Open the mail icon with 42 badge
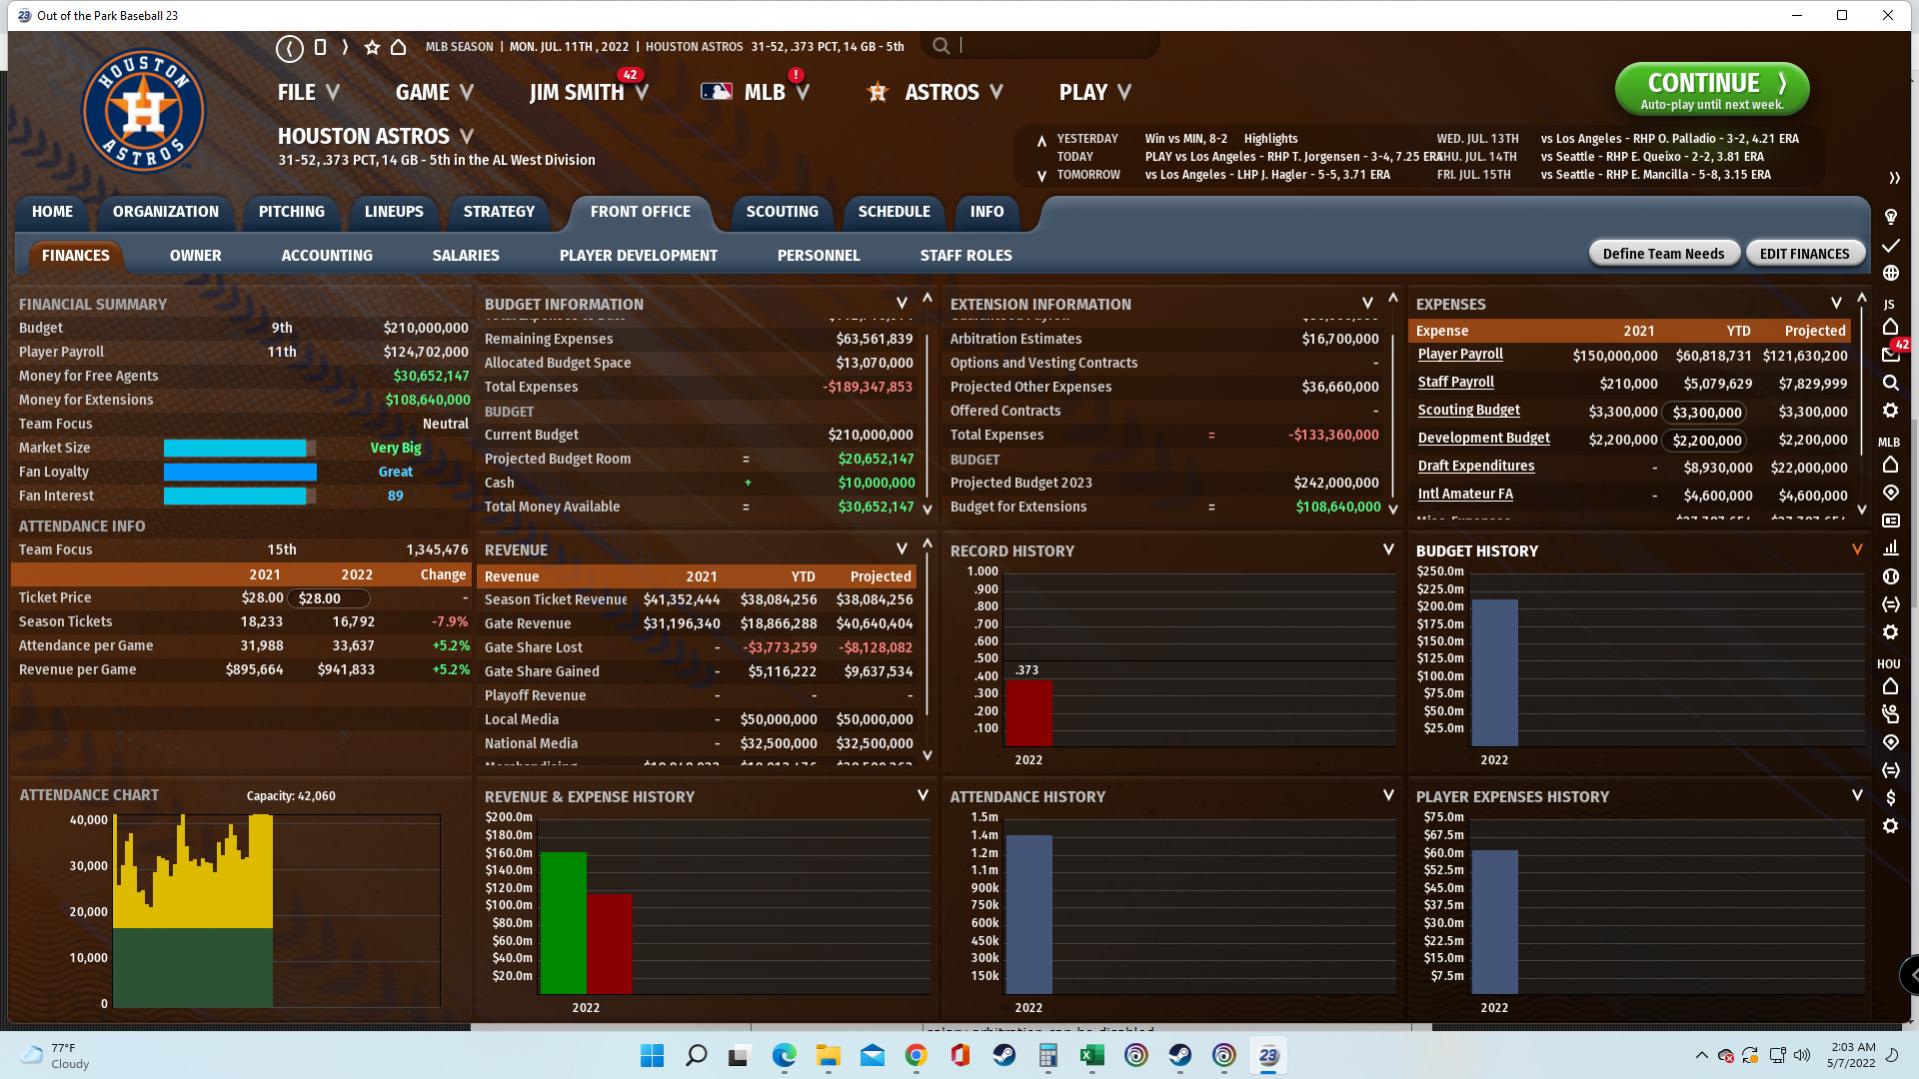This screenshot has width=1919, height=1079. (x=1890, y=354)
